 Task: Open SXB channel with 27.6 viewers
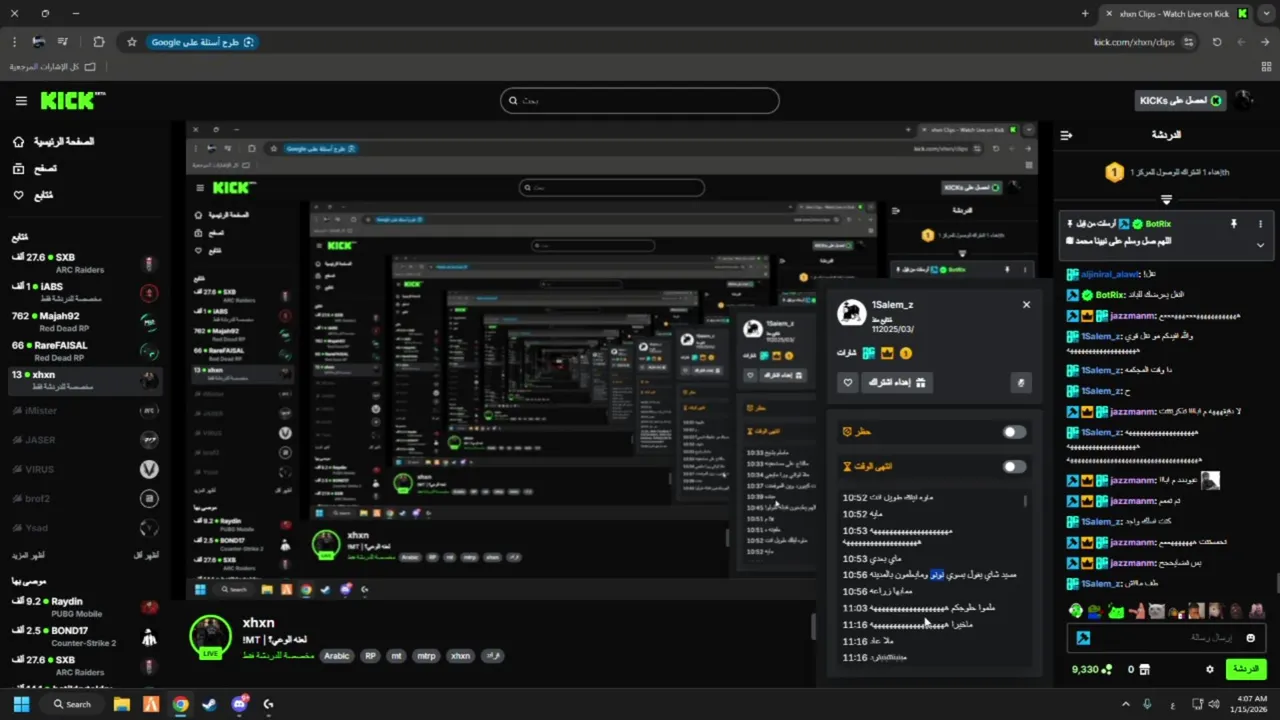(83, 264)
